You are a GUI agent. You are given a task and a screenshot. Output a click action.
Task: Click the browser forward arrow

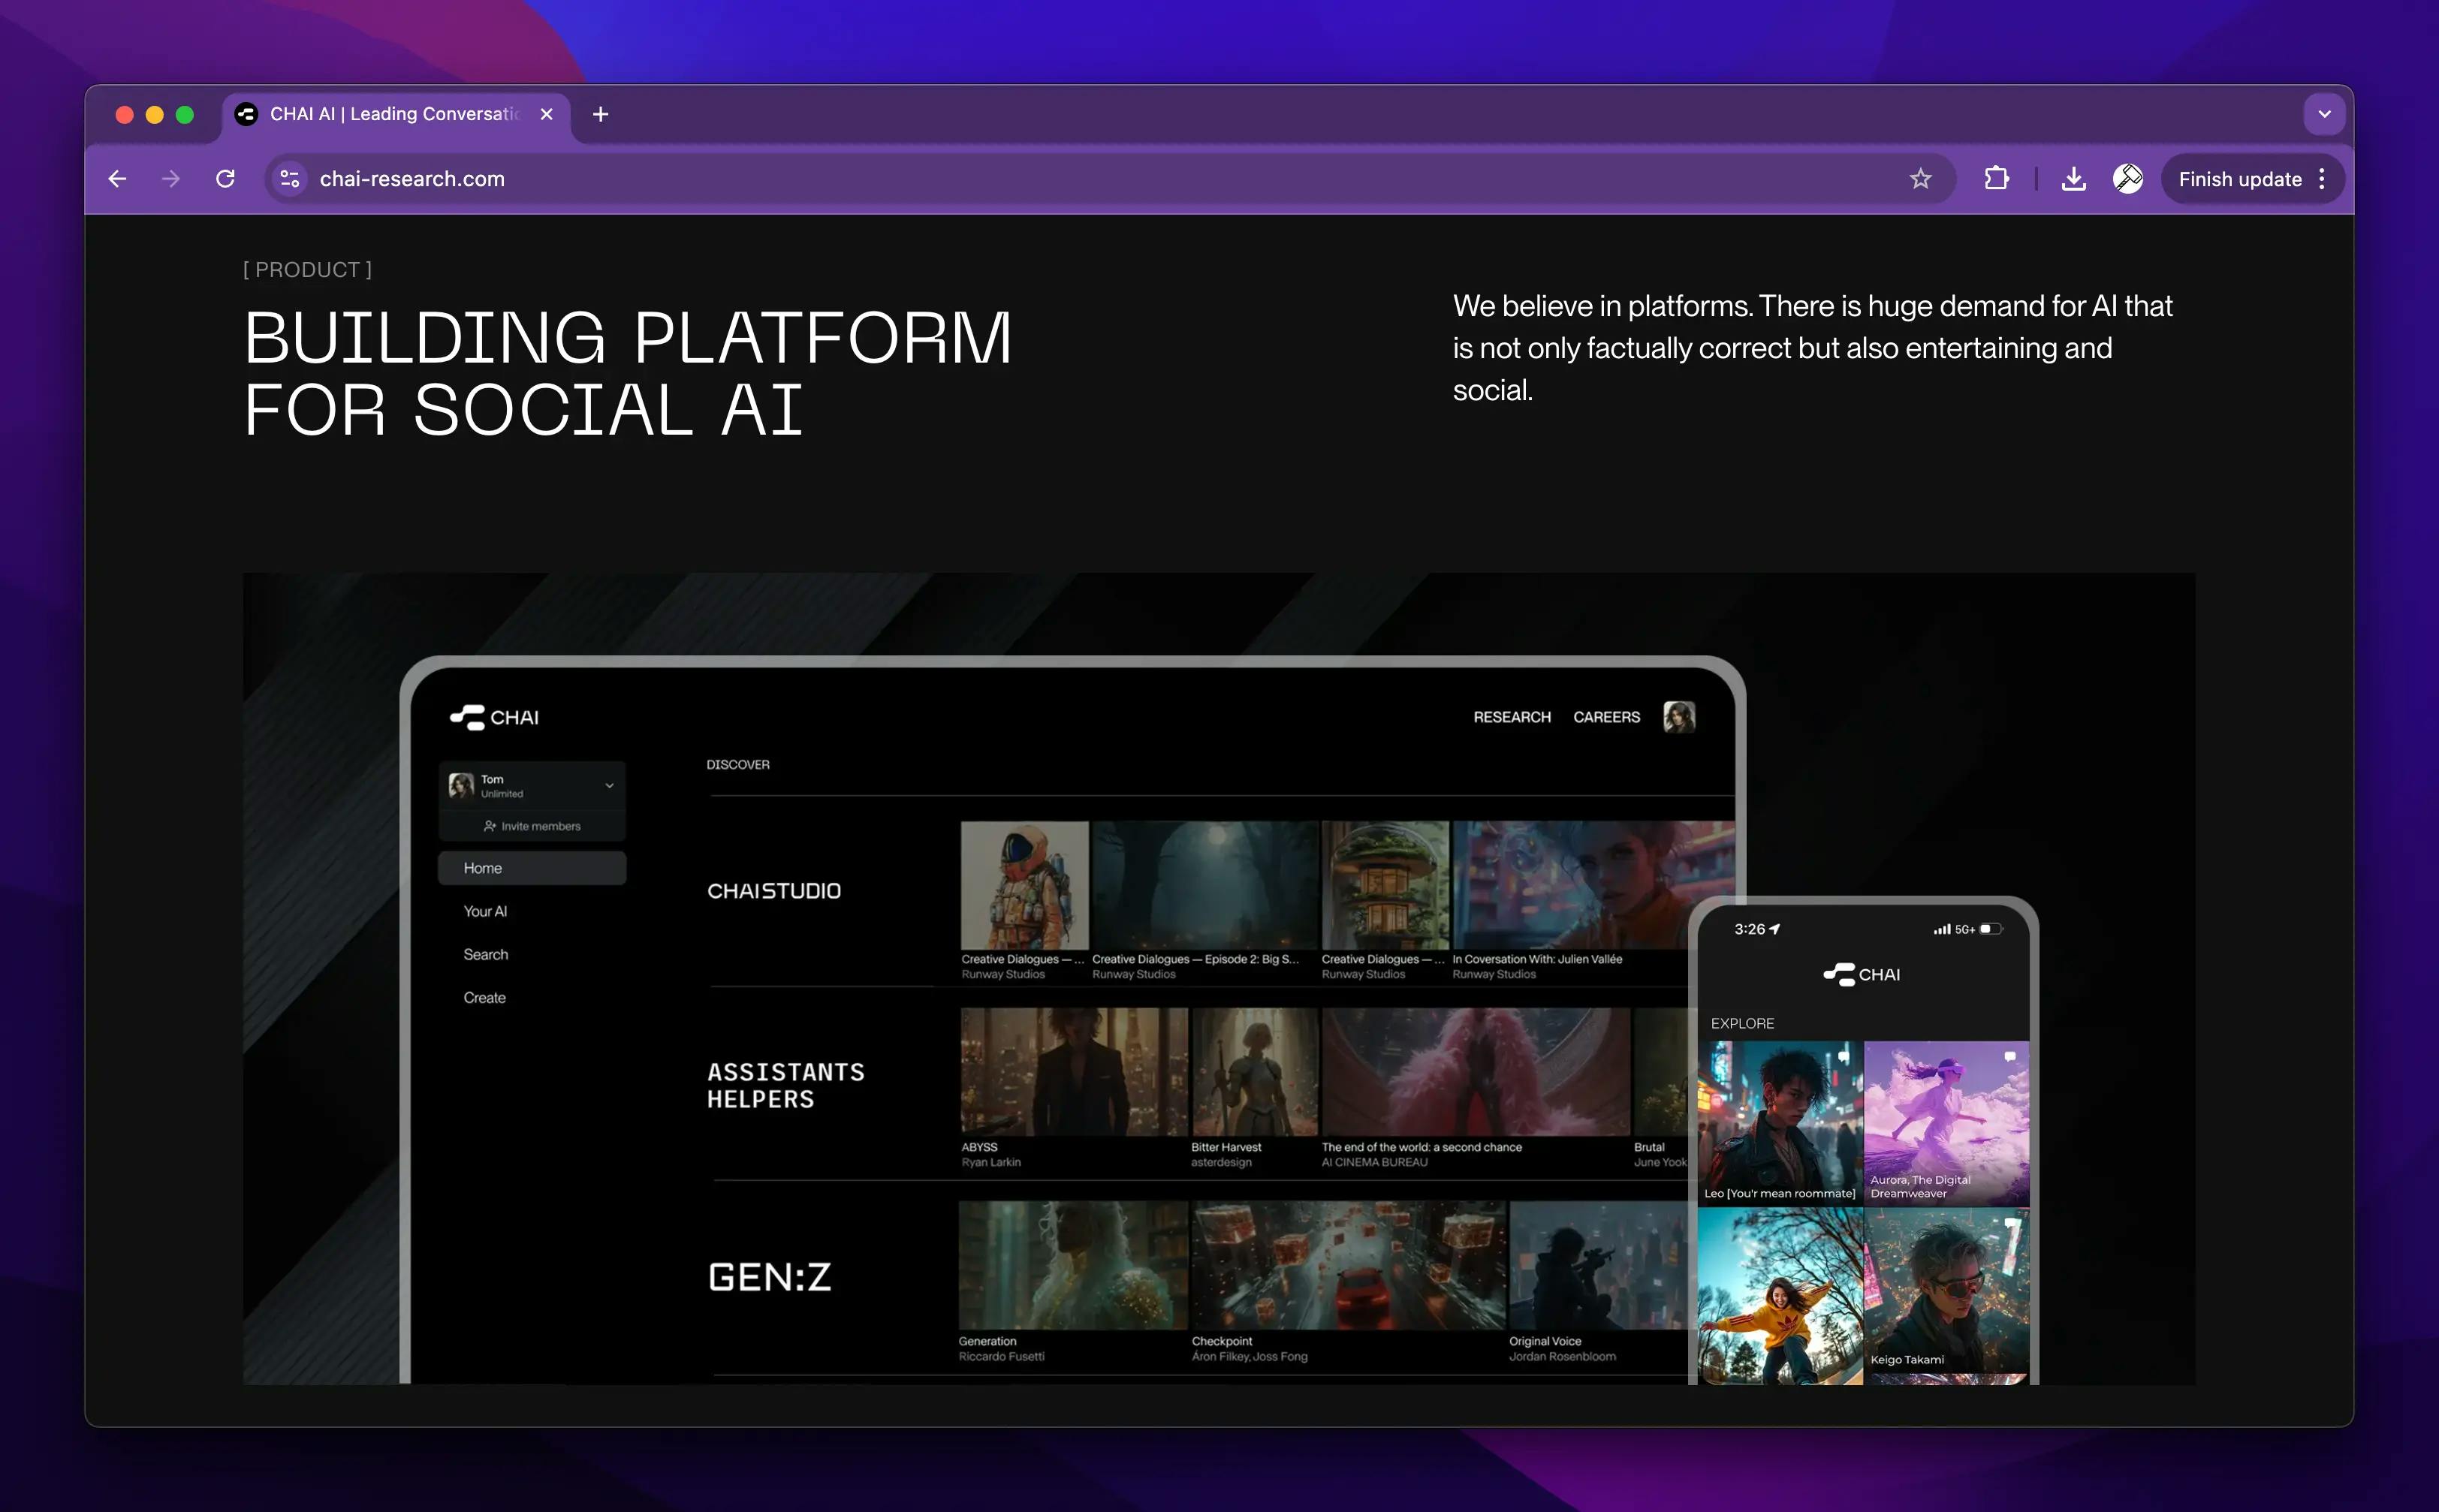coord(171,179)
